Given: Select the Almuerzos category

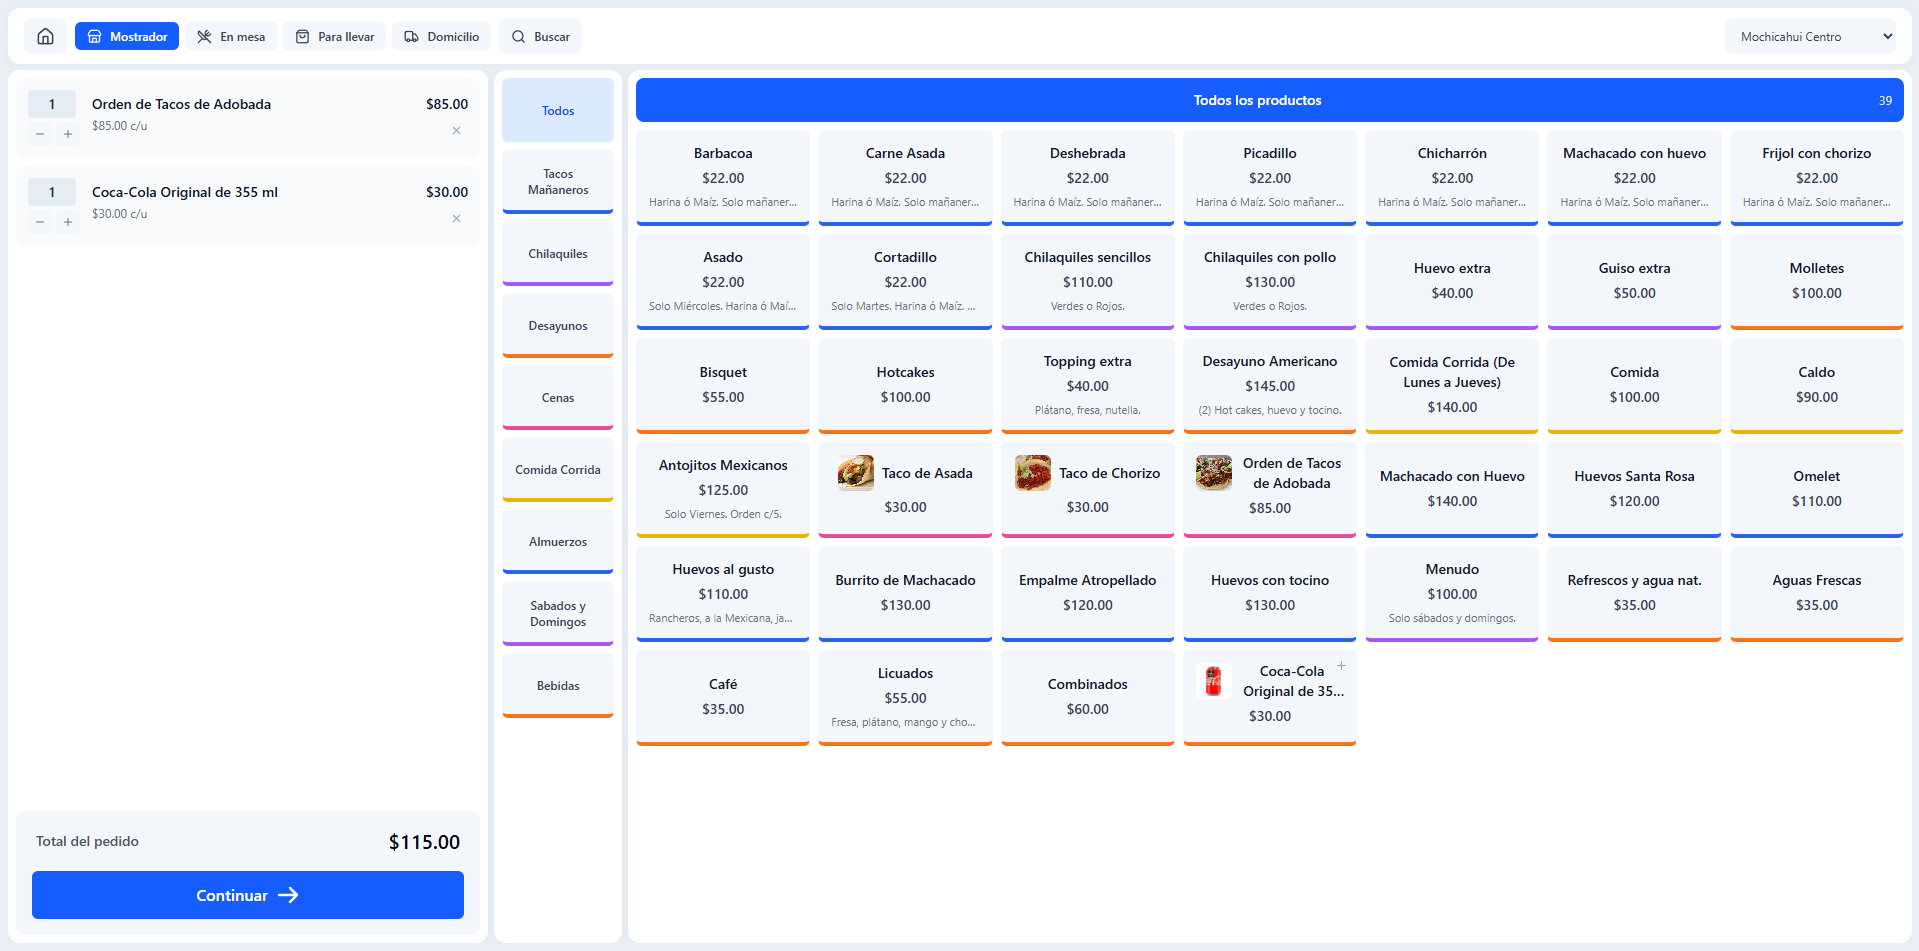Looking at the screenshot, I should coord(558,542).
